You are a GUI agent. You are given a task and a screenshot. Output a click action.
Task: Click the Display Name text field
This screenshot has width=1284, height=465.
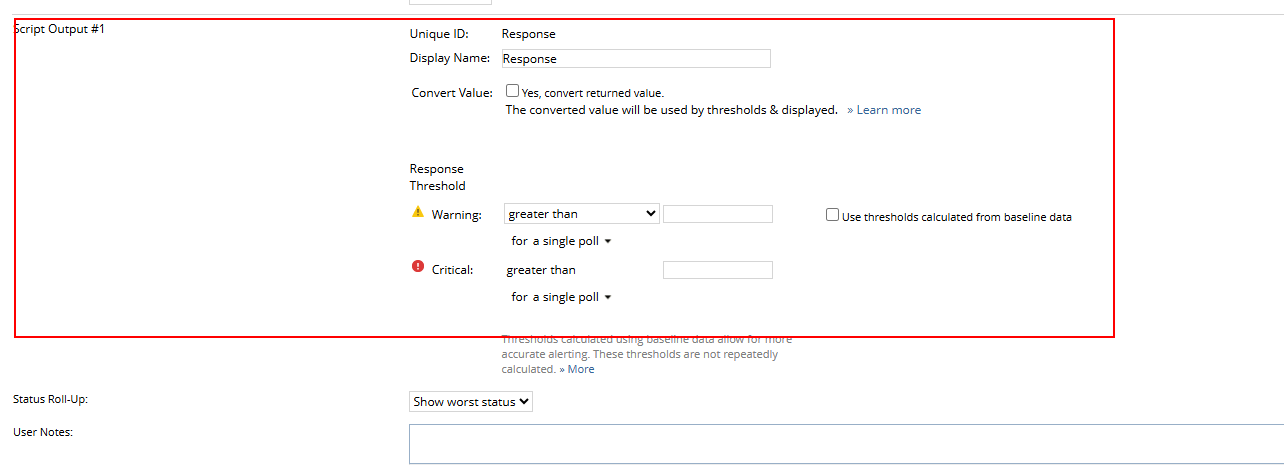[x=635, y=59]
